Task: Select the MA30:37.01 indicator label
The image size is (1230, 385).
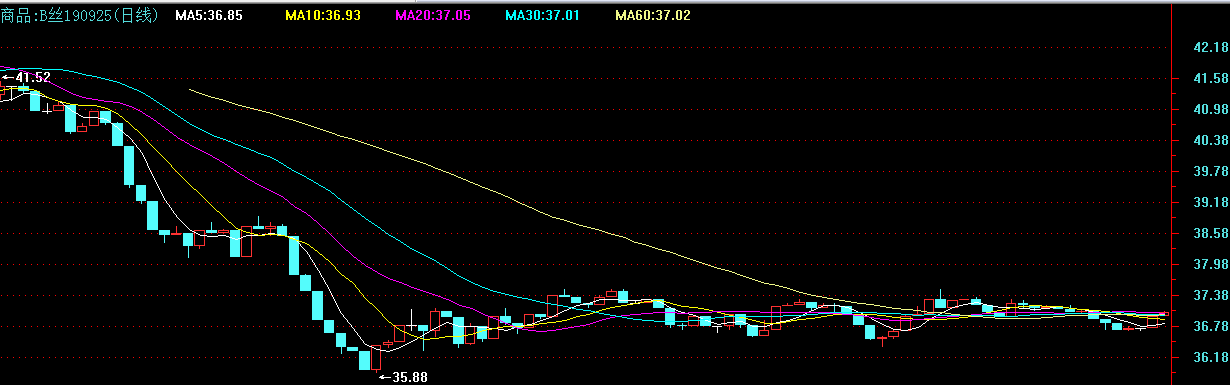Action: click(543, 15)
